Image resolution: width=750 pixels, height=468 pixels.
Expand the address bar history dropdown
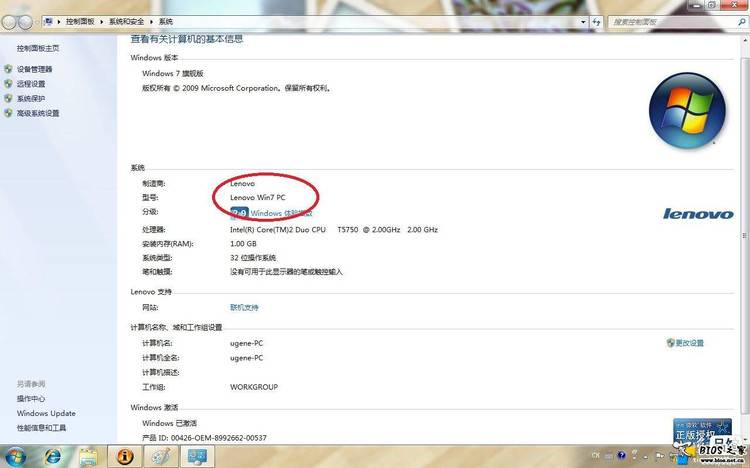(583, 22)
